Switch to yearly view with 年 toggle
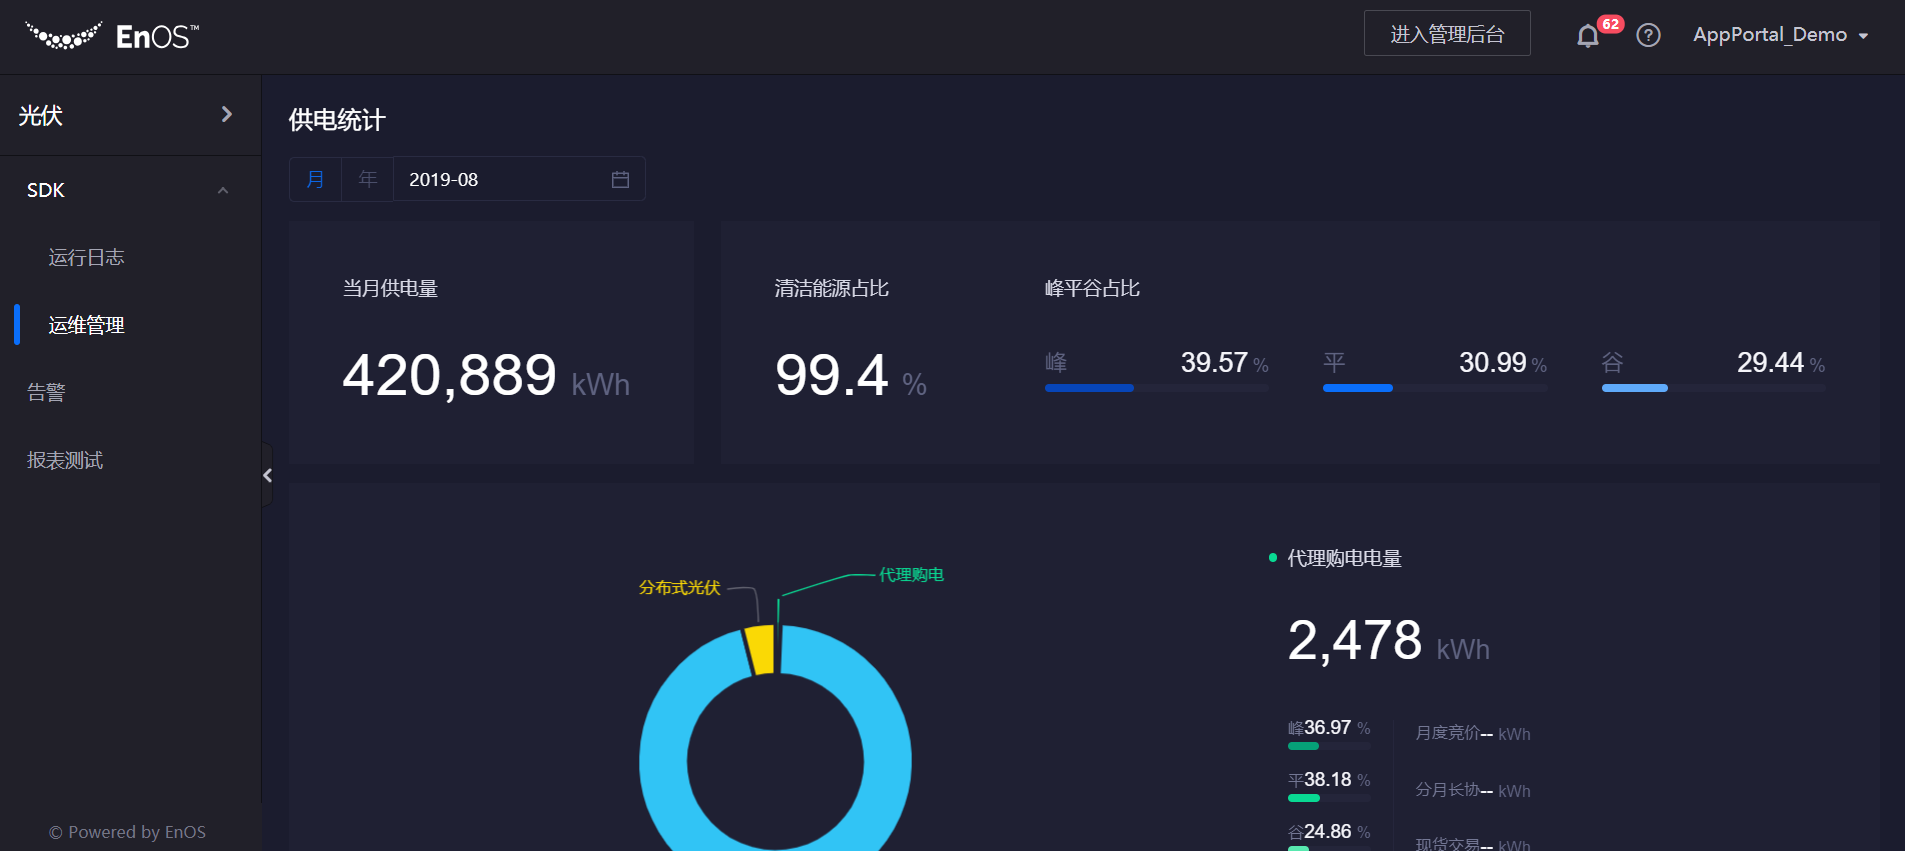 point(368,180)
